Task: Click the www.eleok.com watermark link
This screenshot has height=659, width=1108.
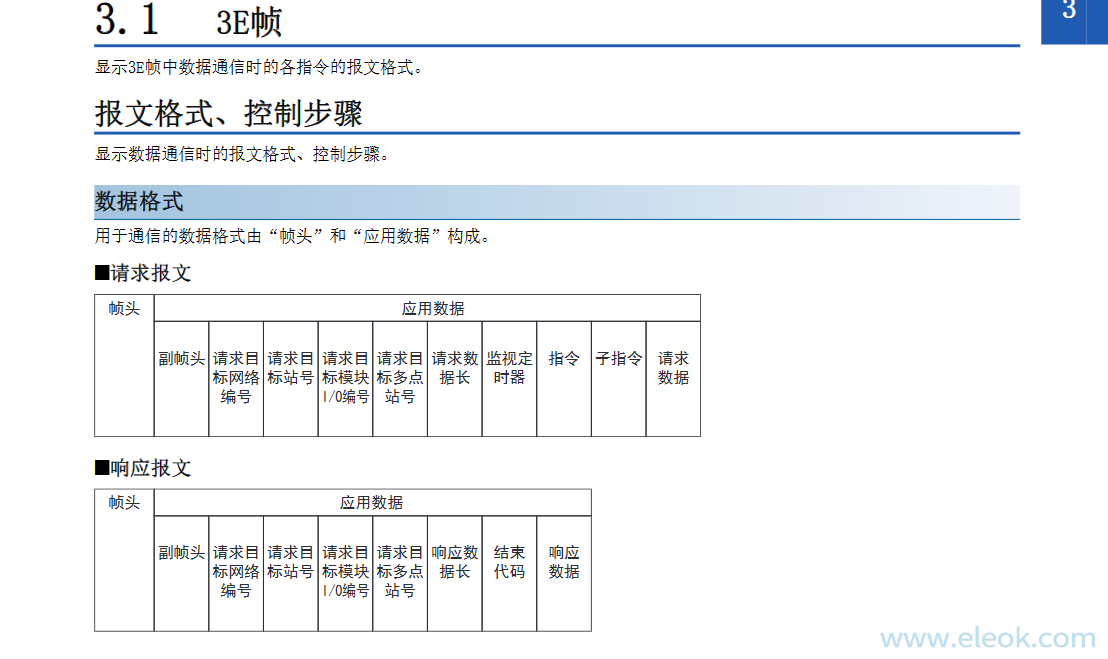Action: tap(987, 638)
